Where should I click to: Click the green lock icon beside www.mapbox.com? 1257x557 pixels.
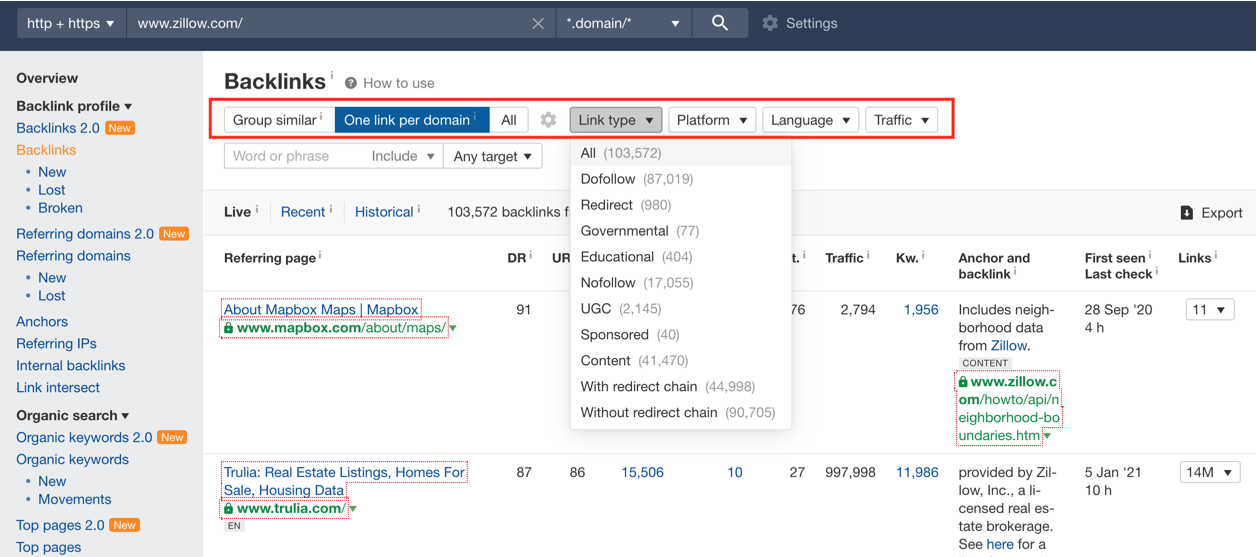tap(228, 328)
